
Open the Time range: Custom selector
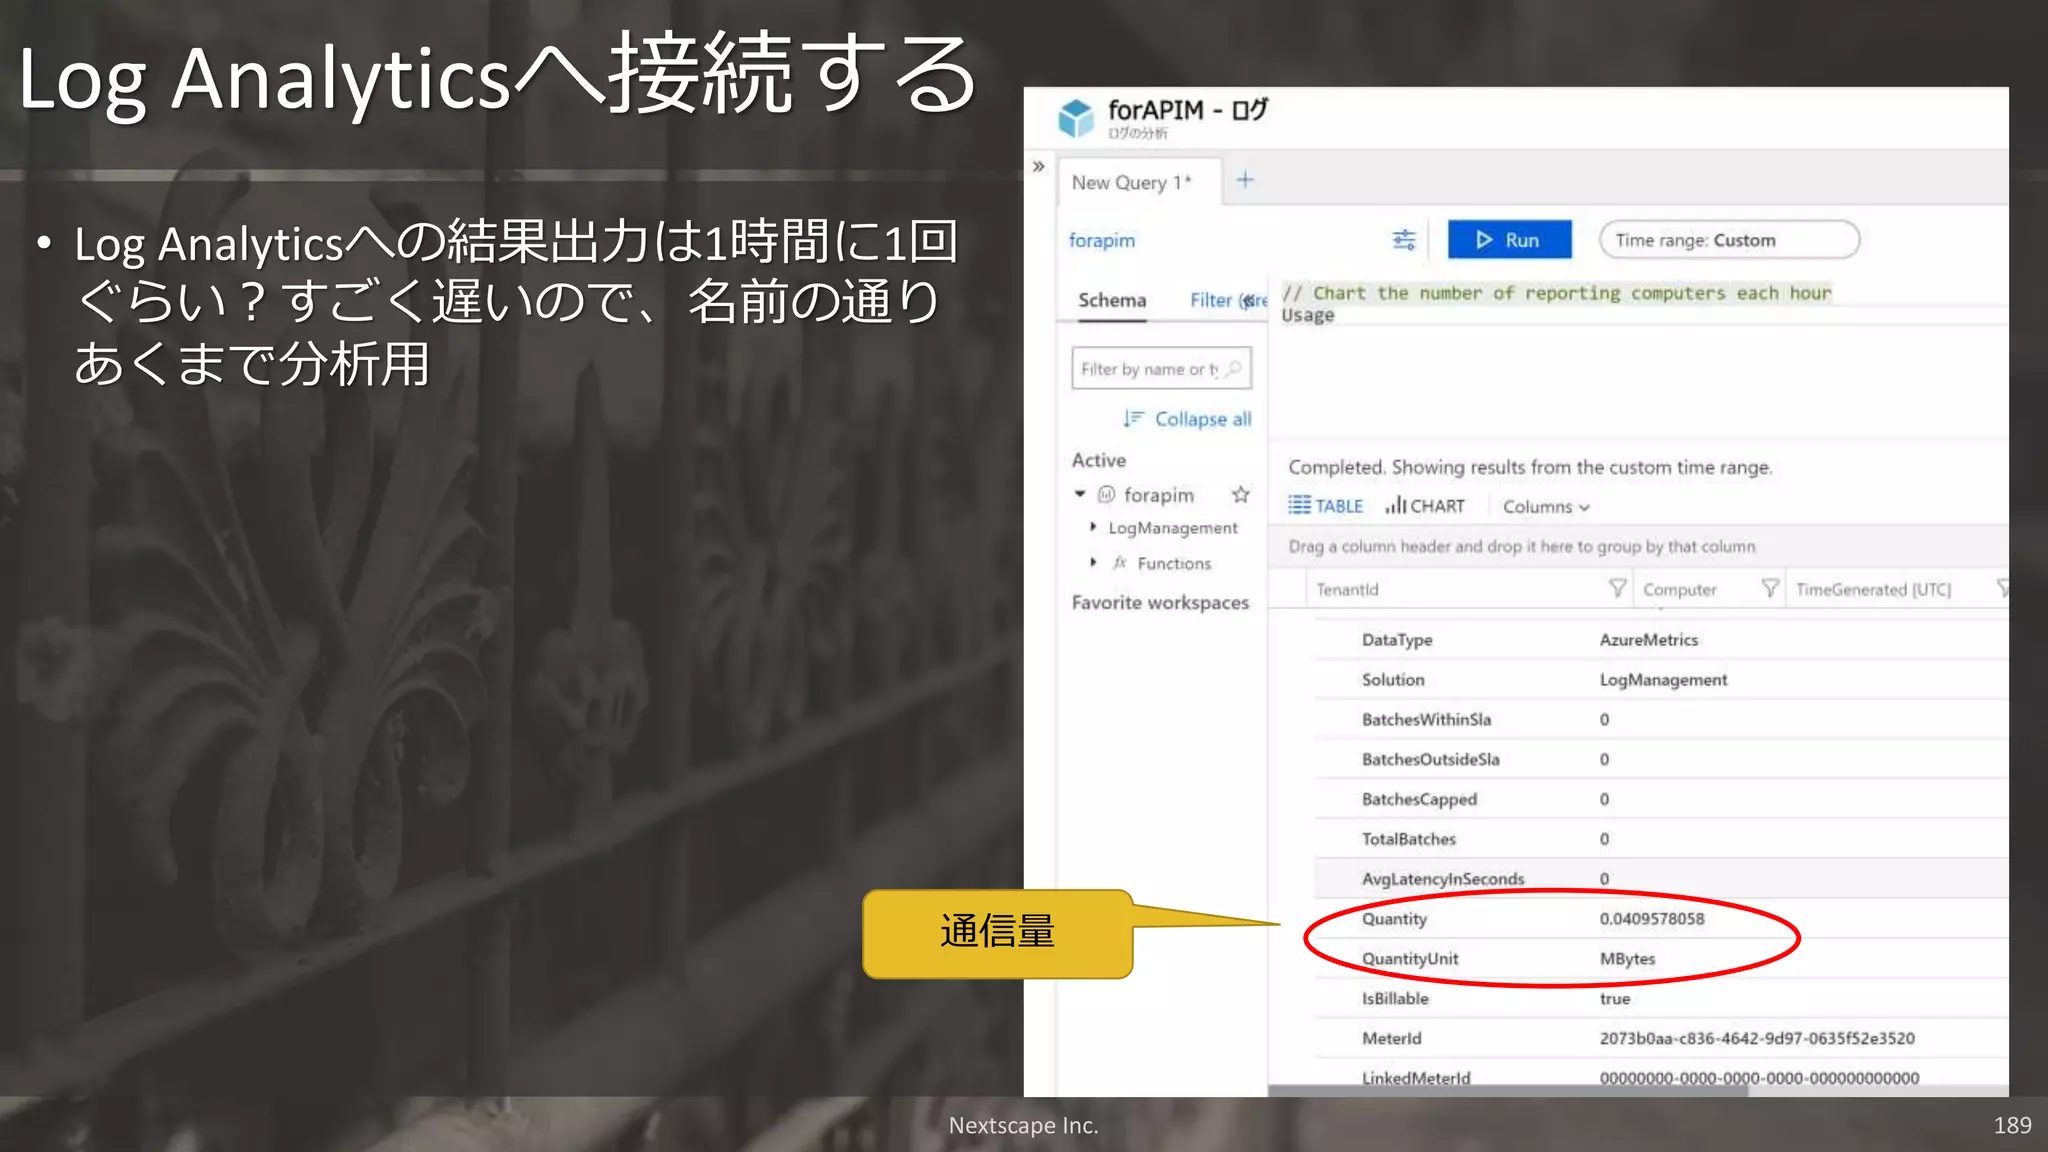(1729, 240)
